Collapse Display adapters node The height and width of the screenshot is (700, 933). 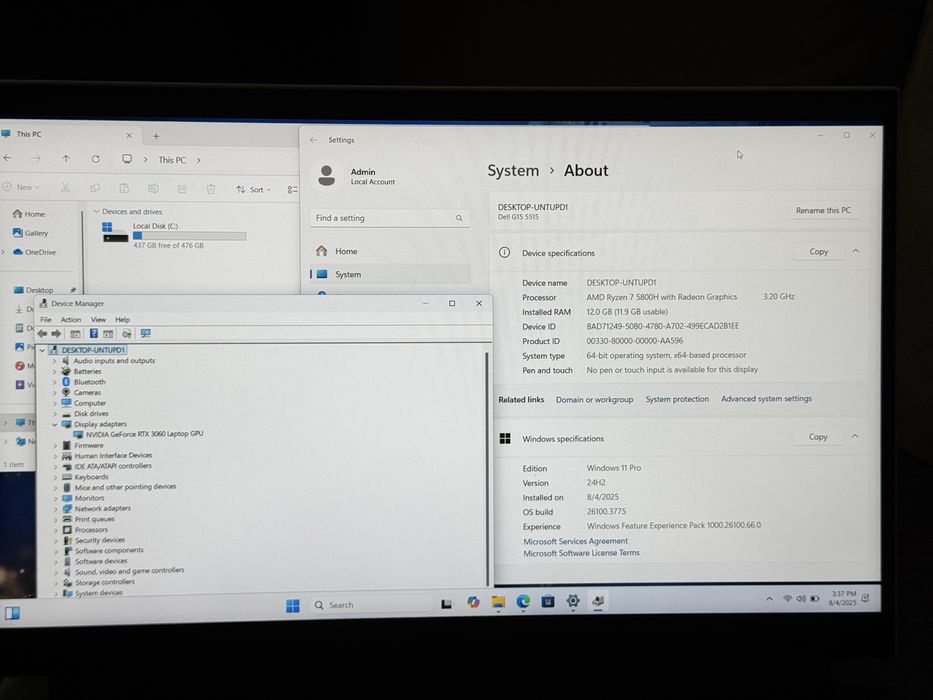click(55, 424)
